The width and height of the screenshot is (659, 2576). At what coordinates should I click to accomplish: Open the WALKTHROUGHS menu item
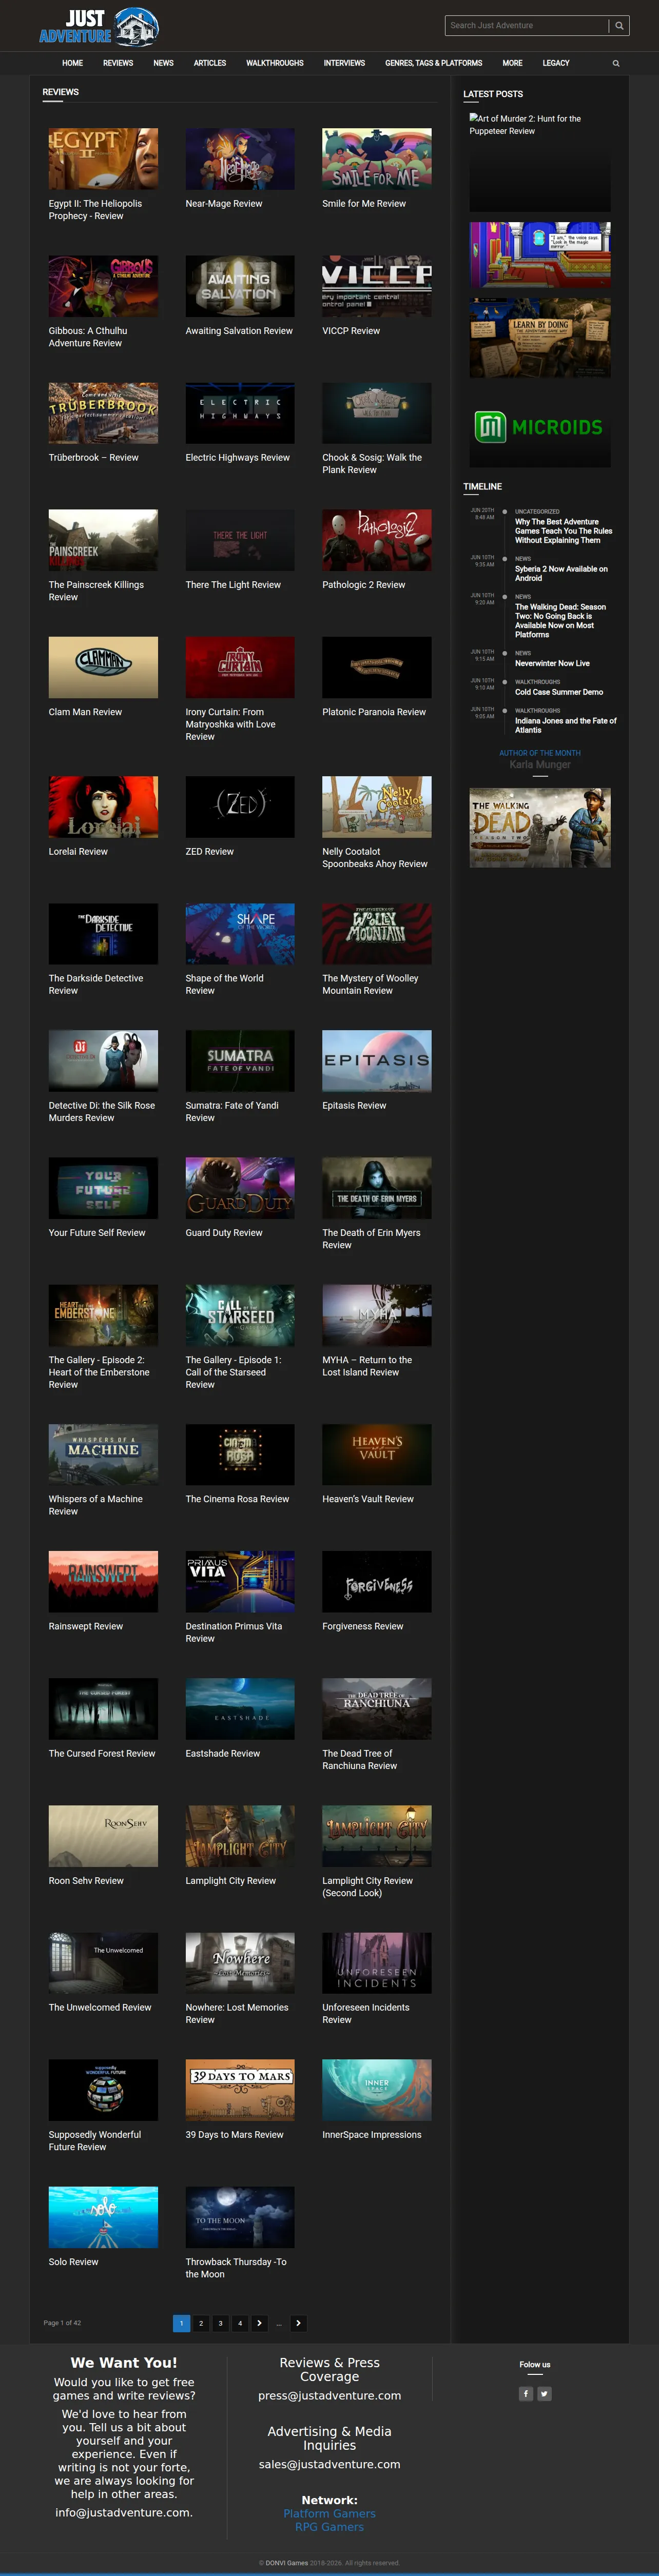(275, 63)
